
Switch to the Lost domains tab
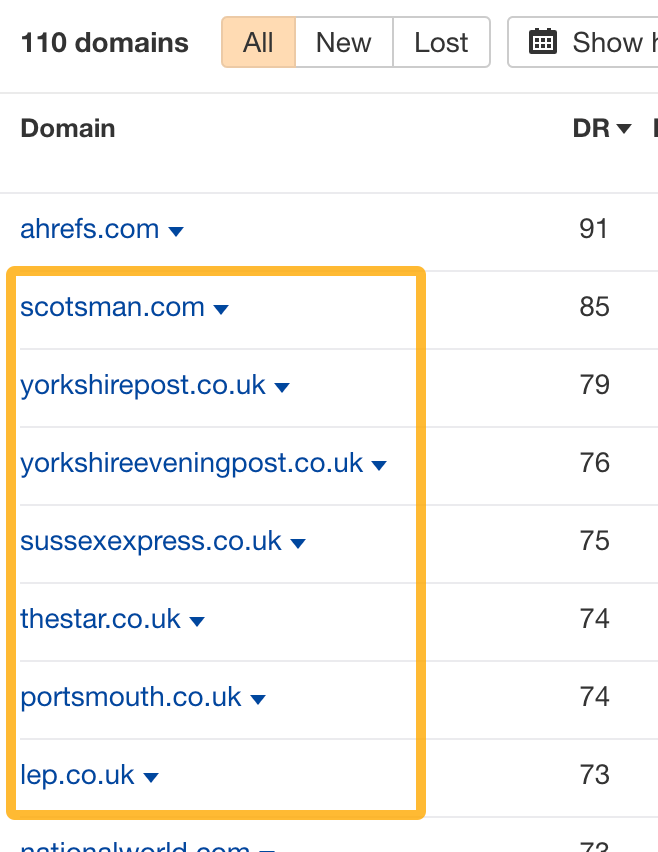[x=440, y=42]
